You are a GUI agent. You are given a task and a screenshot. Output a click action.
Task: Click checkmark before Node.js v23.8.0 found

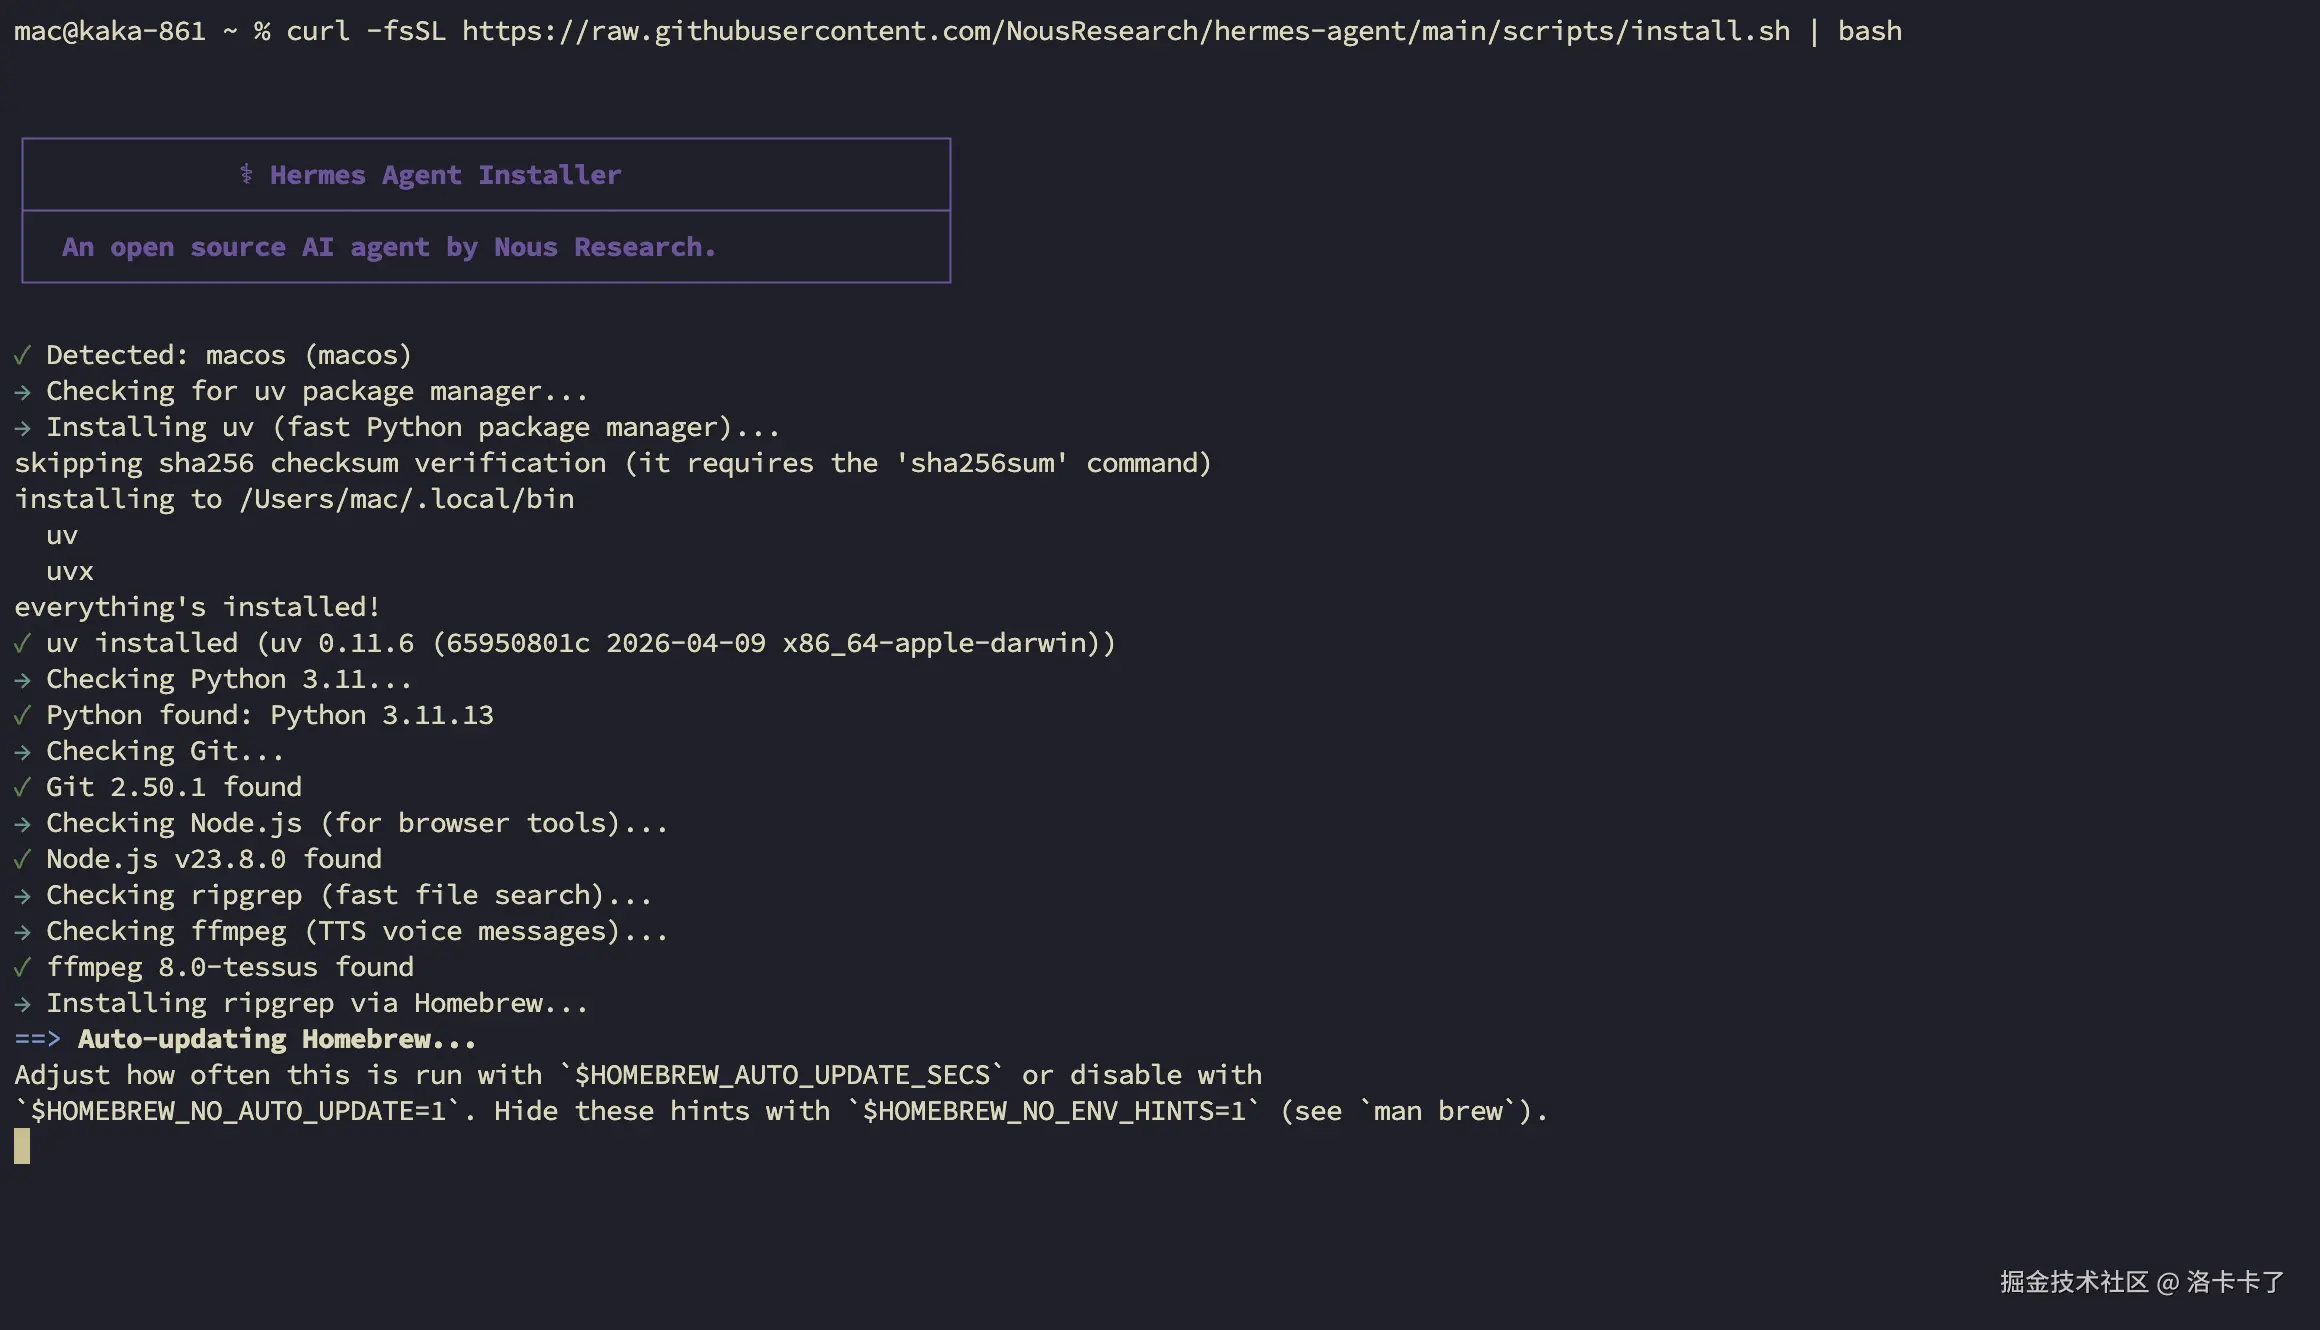(x=22, y=859)
